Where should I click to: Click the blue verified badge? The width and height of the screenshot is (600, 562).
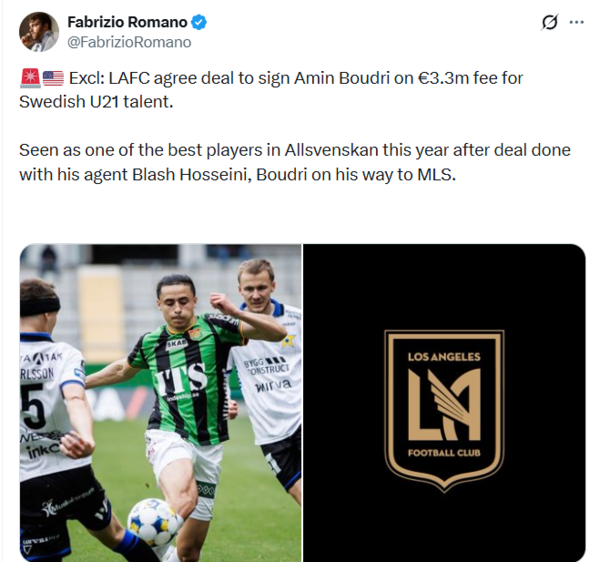coord(199,22)
